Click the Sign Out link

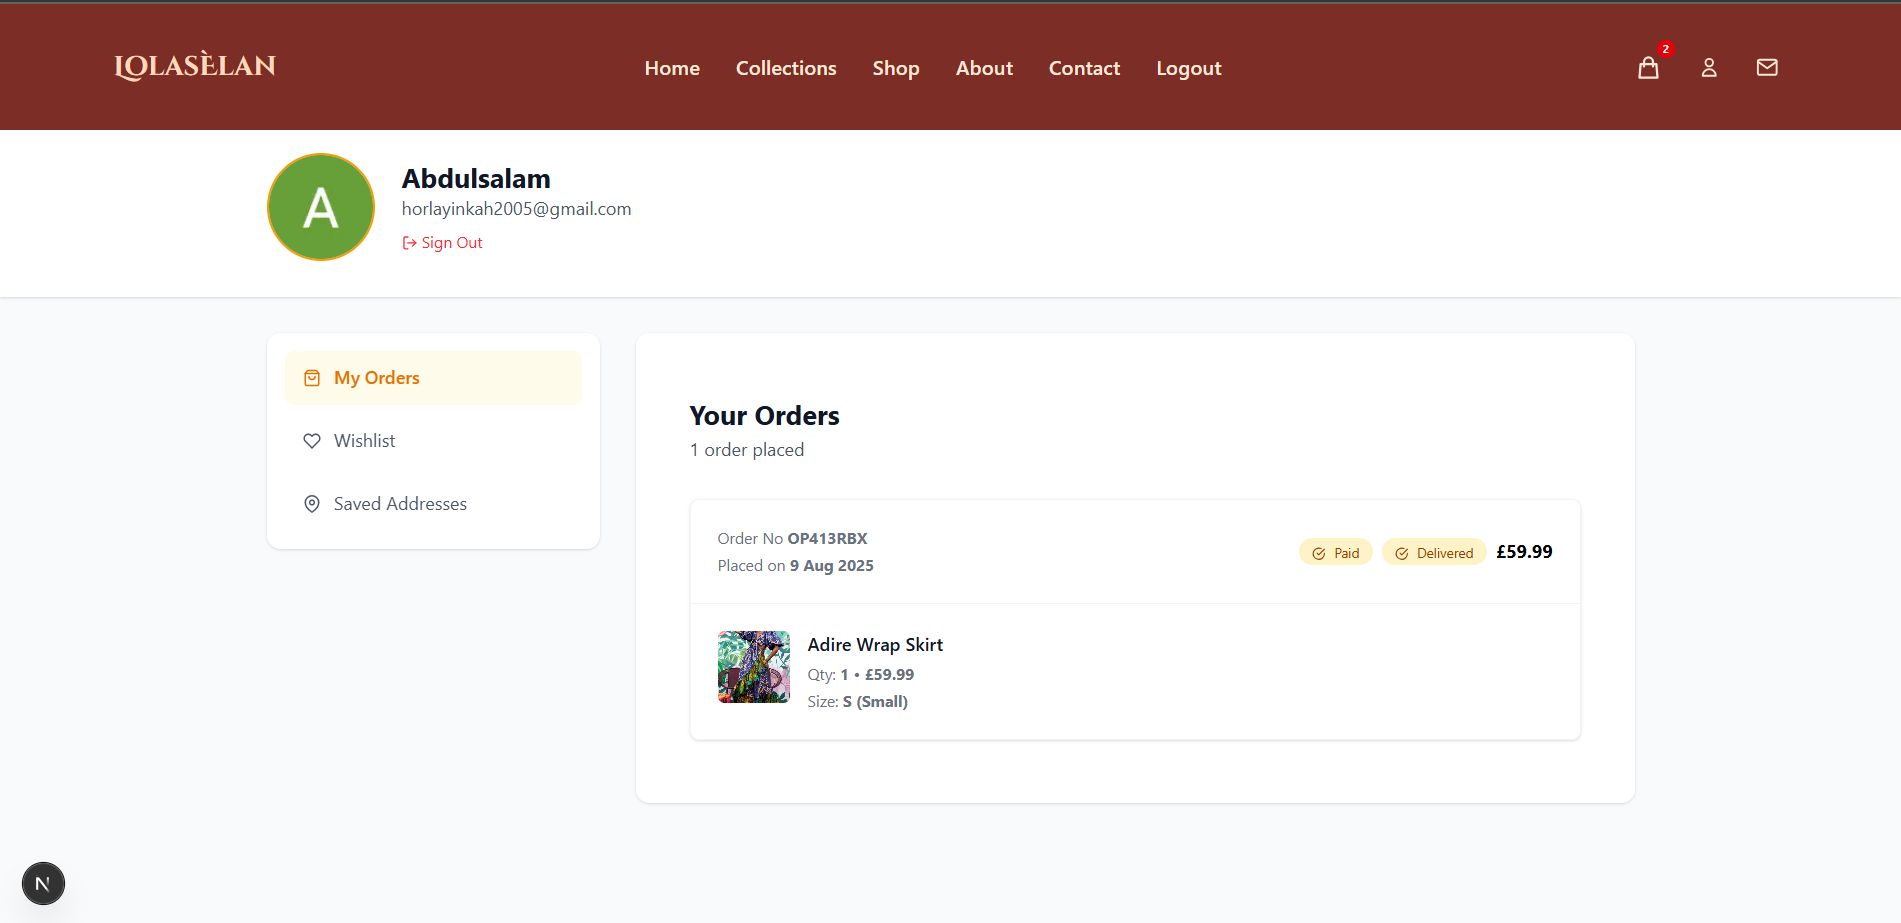(x=451, y=242)
